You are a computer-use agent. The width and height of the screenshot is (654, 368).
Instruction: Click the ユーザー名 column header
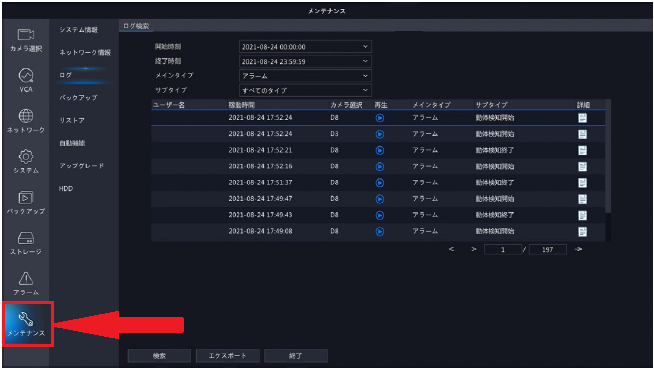coord(169,105)
